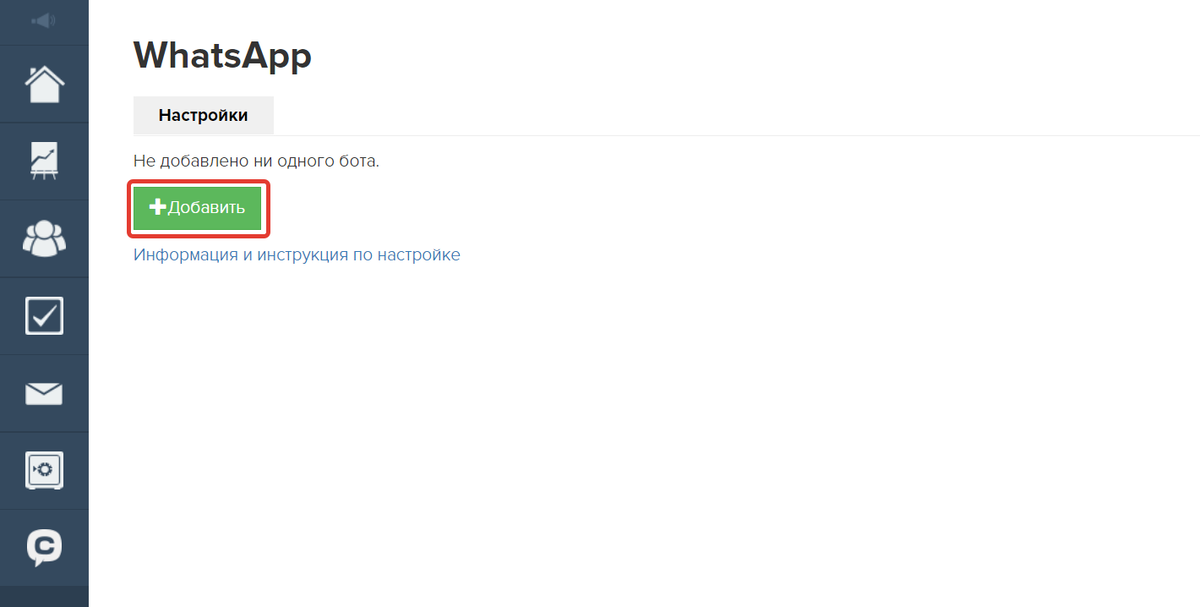
Task: Open the home section in sidebar
Action: click(44, 84)
